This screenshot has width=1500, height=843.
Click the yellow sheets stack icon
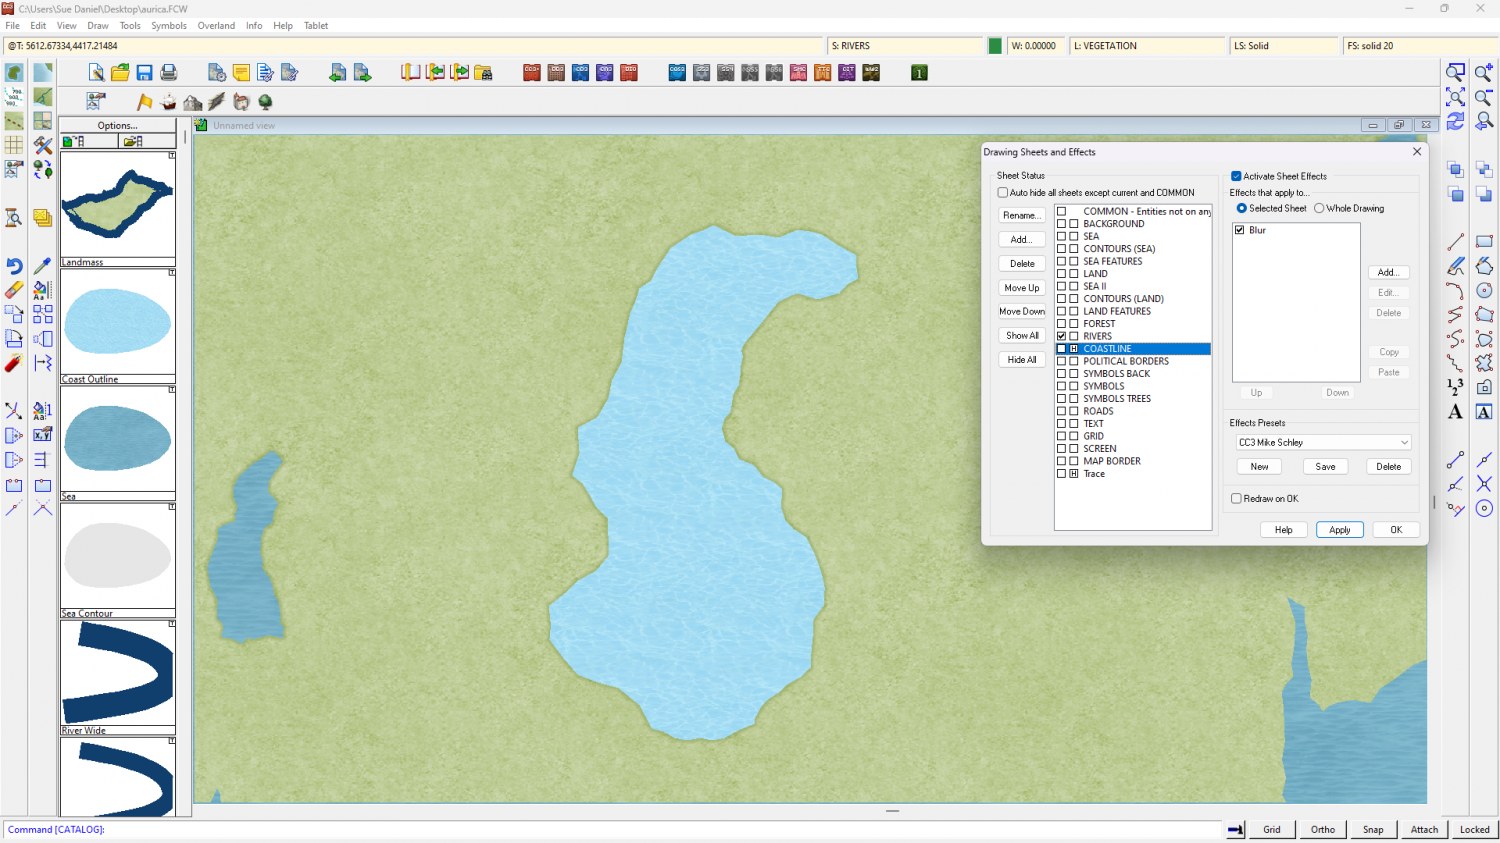coord(42,218)
